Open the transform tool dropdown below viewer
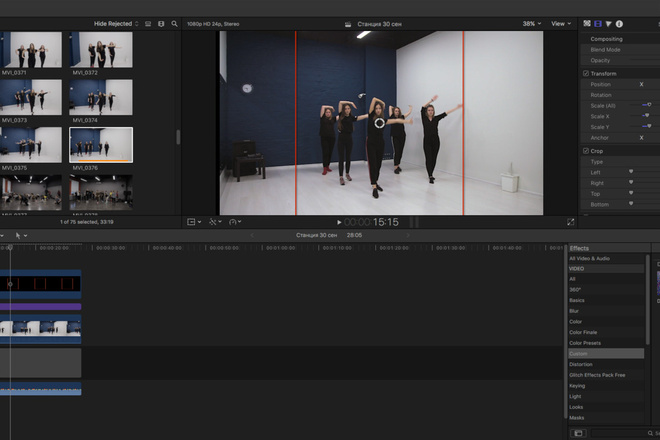 194,222
